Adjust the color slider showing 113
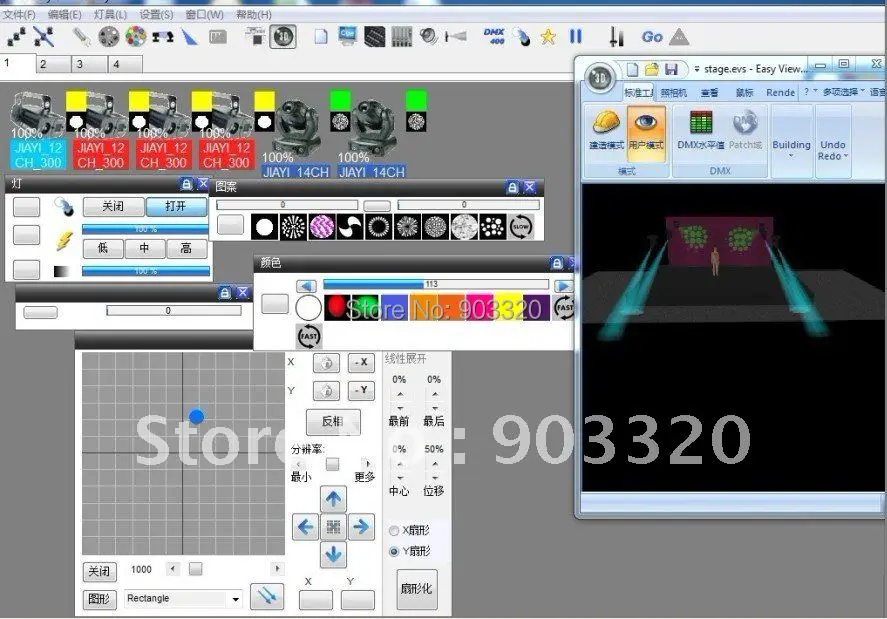The height and width of the screenshot is (619, 887). [x=436, y=284]
